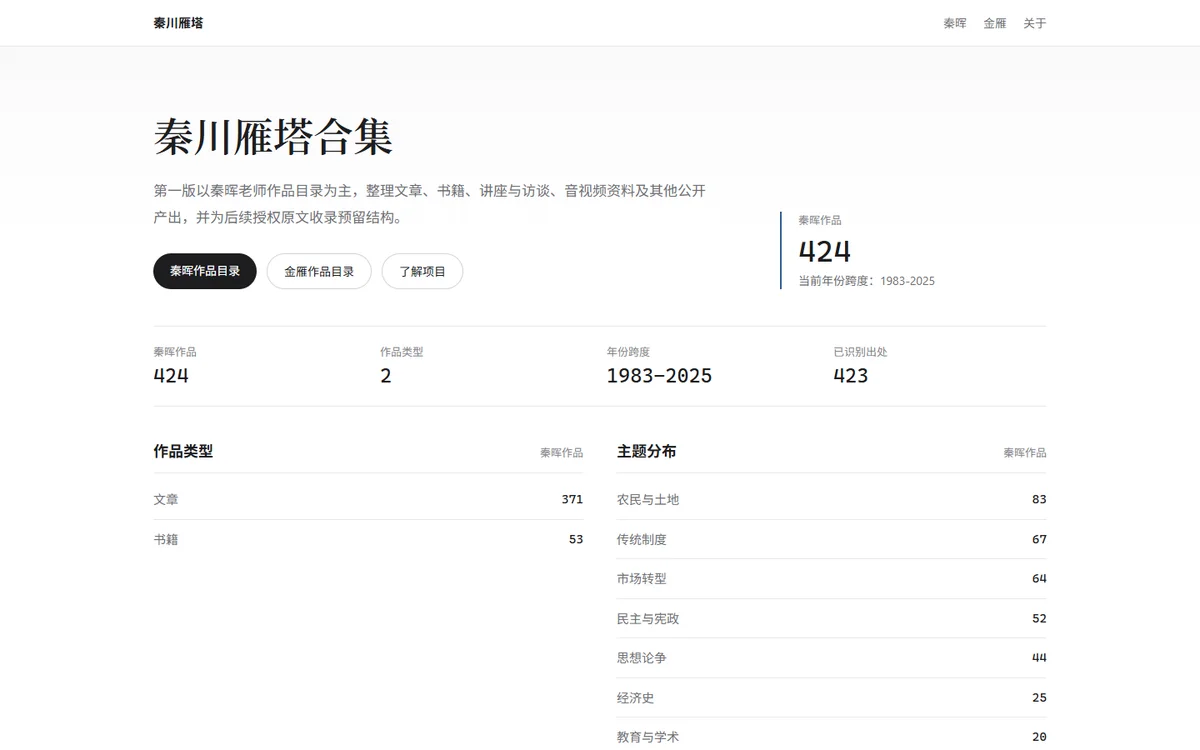Viewport: 1200px width, 750px height.
Task: Click the 371 count for 文章
Action: click(x=572, y=499)
